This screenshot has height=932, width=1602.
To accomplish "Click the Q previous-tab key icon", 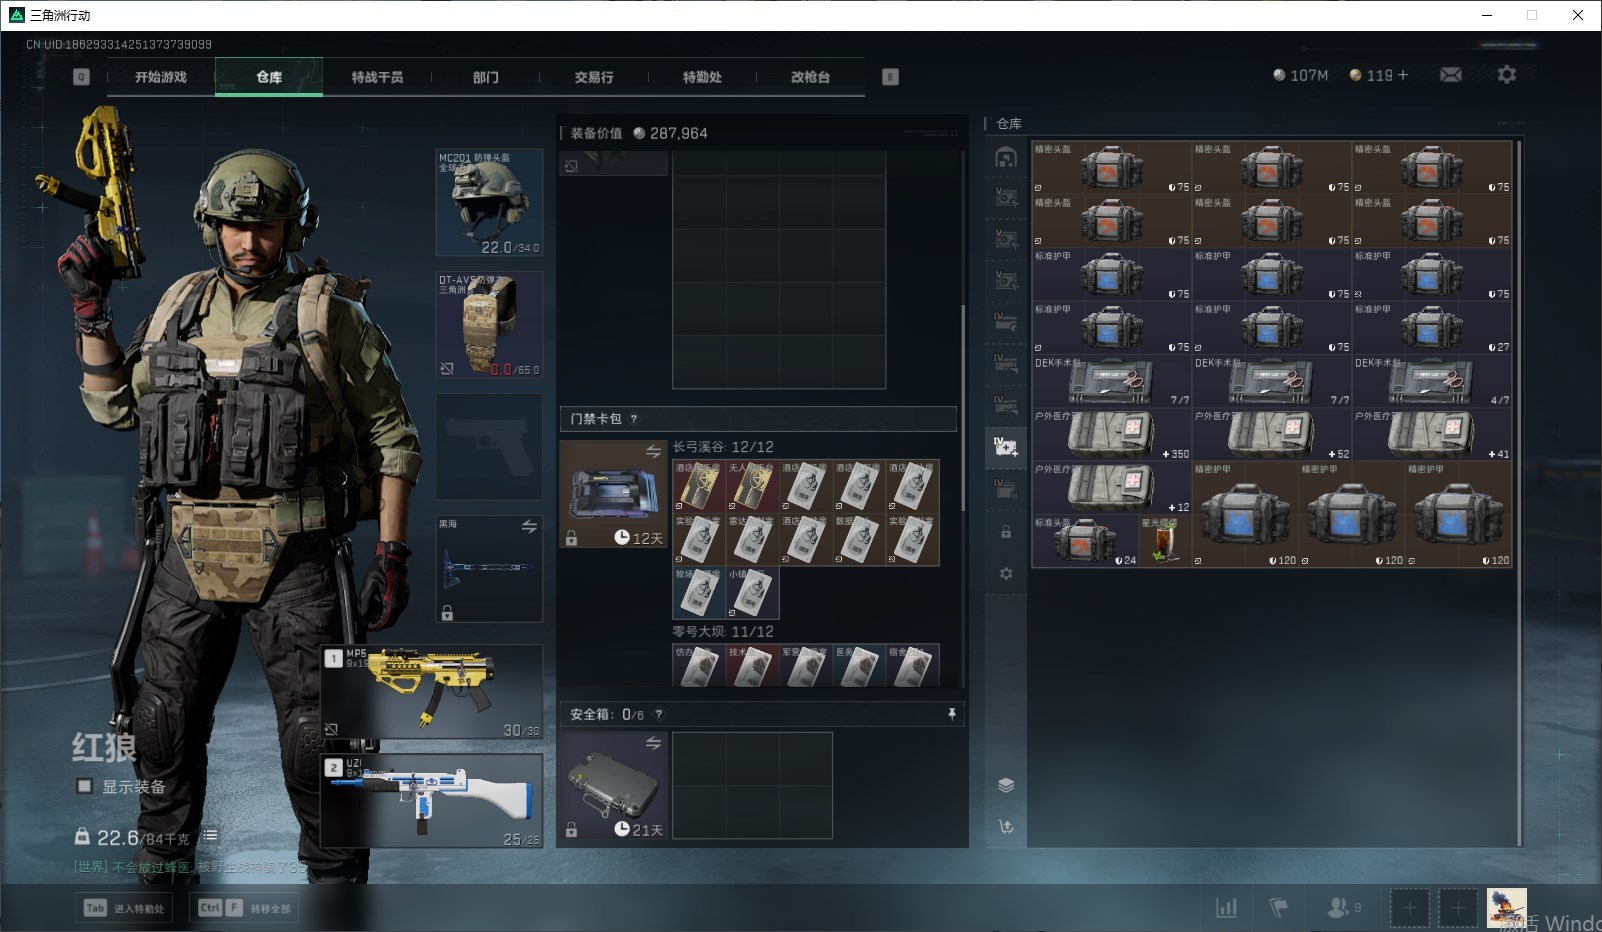I will (x=82, y=77).
